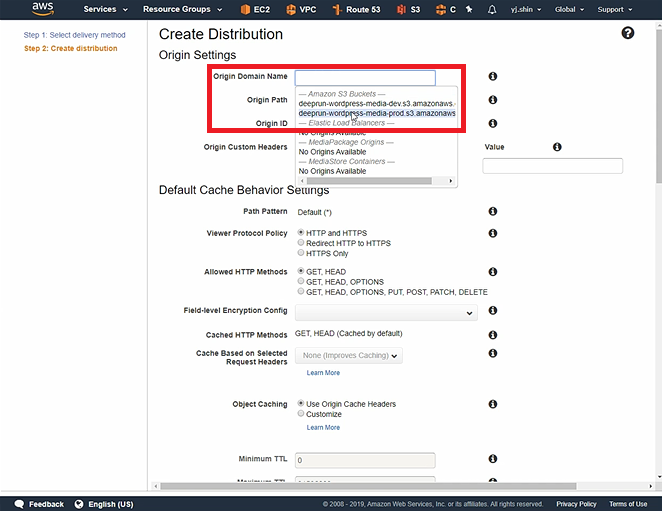
Task: Select GET, HEAD, OPTIONS methods only
Action: [301, 281]
